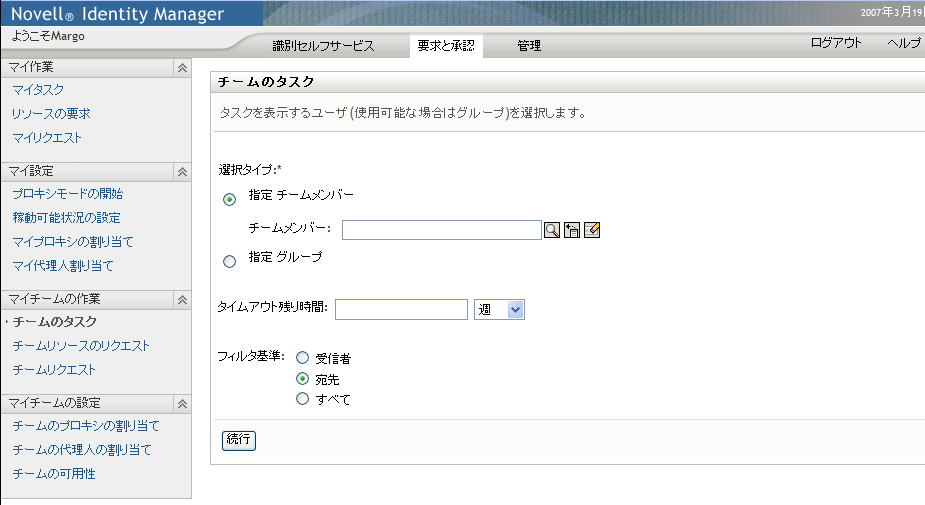Collapse the マイ設定 section chevron
This screenshot has width=925, height=505.
[181, 171]
